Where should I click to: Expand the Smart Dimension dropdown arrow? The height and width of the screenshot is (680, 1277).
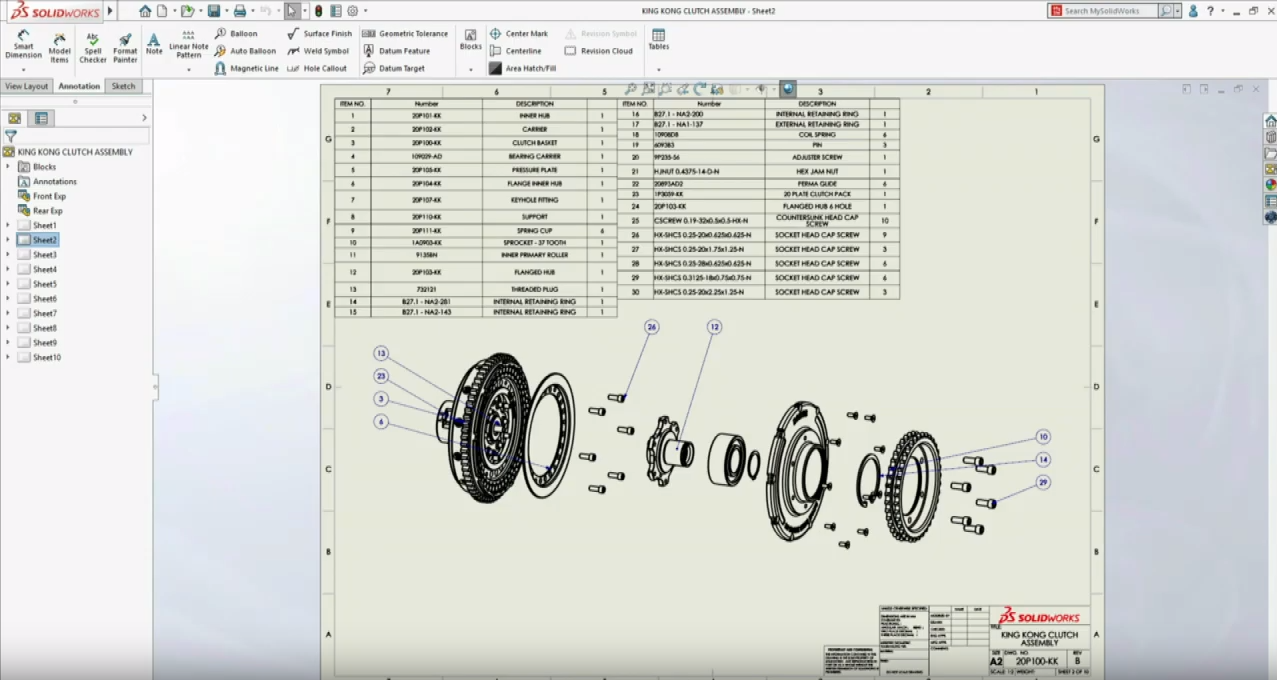click(x=23, y=69)
